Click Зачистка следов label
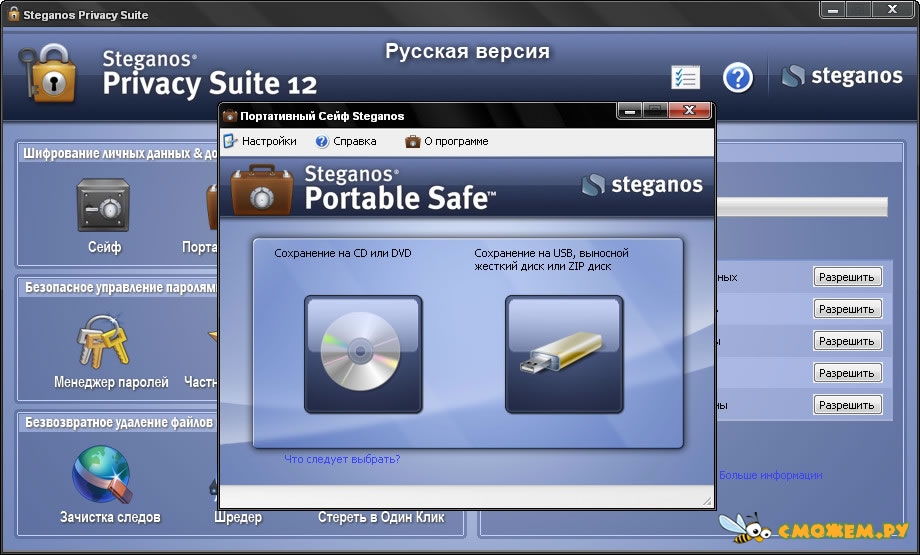 click(x=110, y=517)
